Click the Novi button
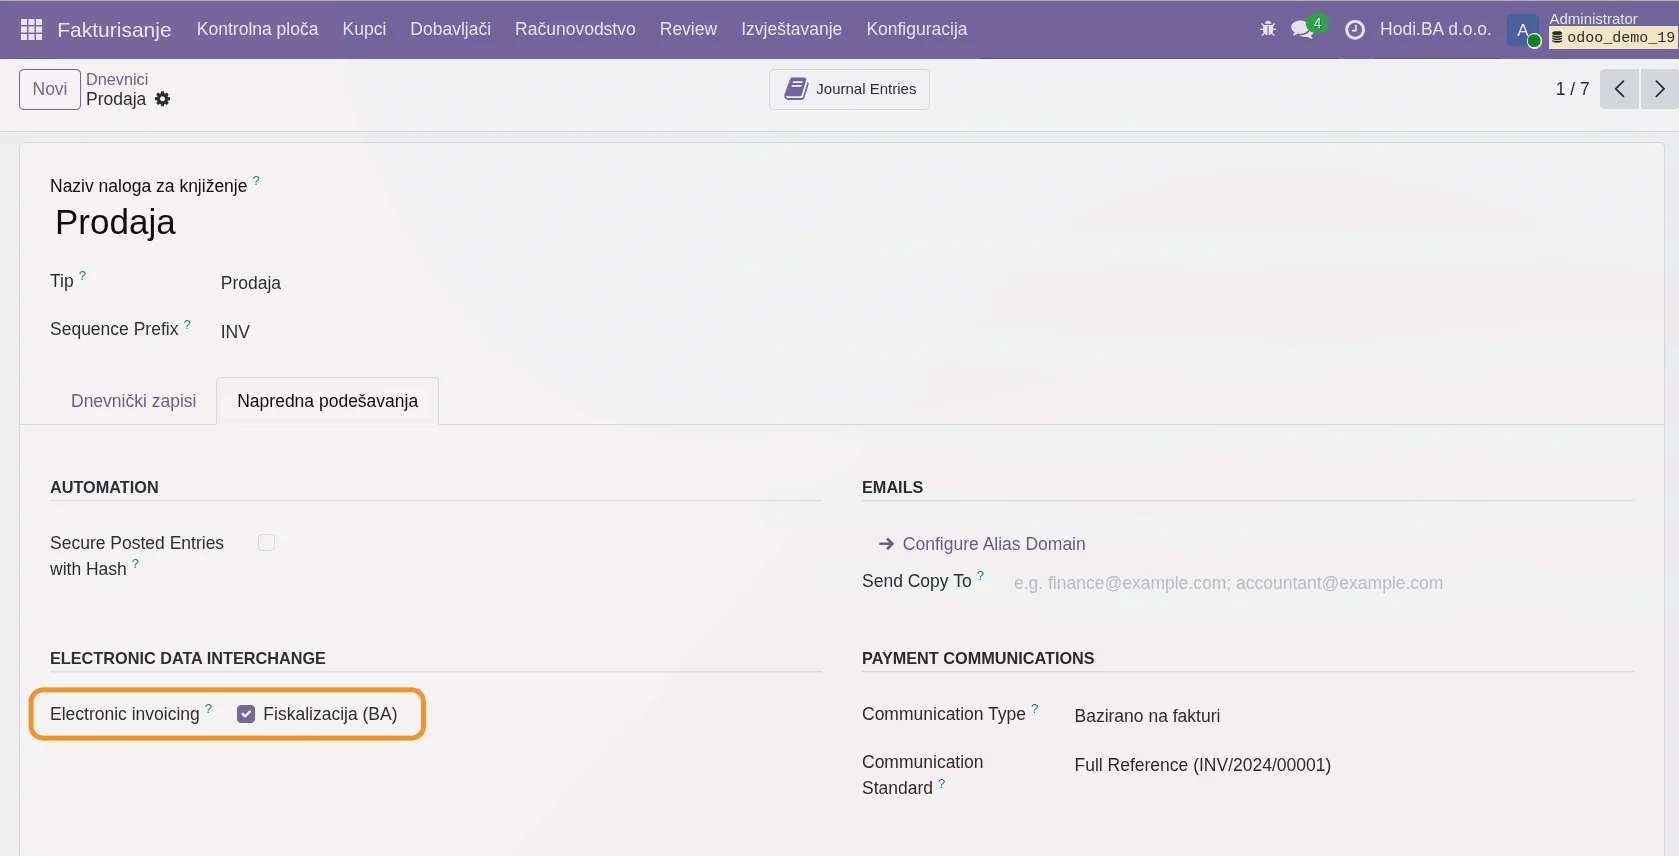Screen dimensions: 1679x856 [50, 89]
